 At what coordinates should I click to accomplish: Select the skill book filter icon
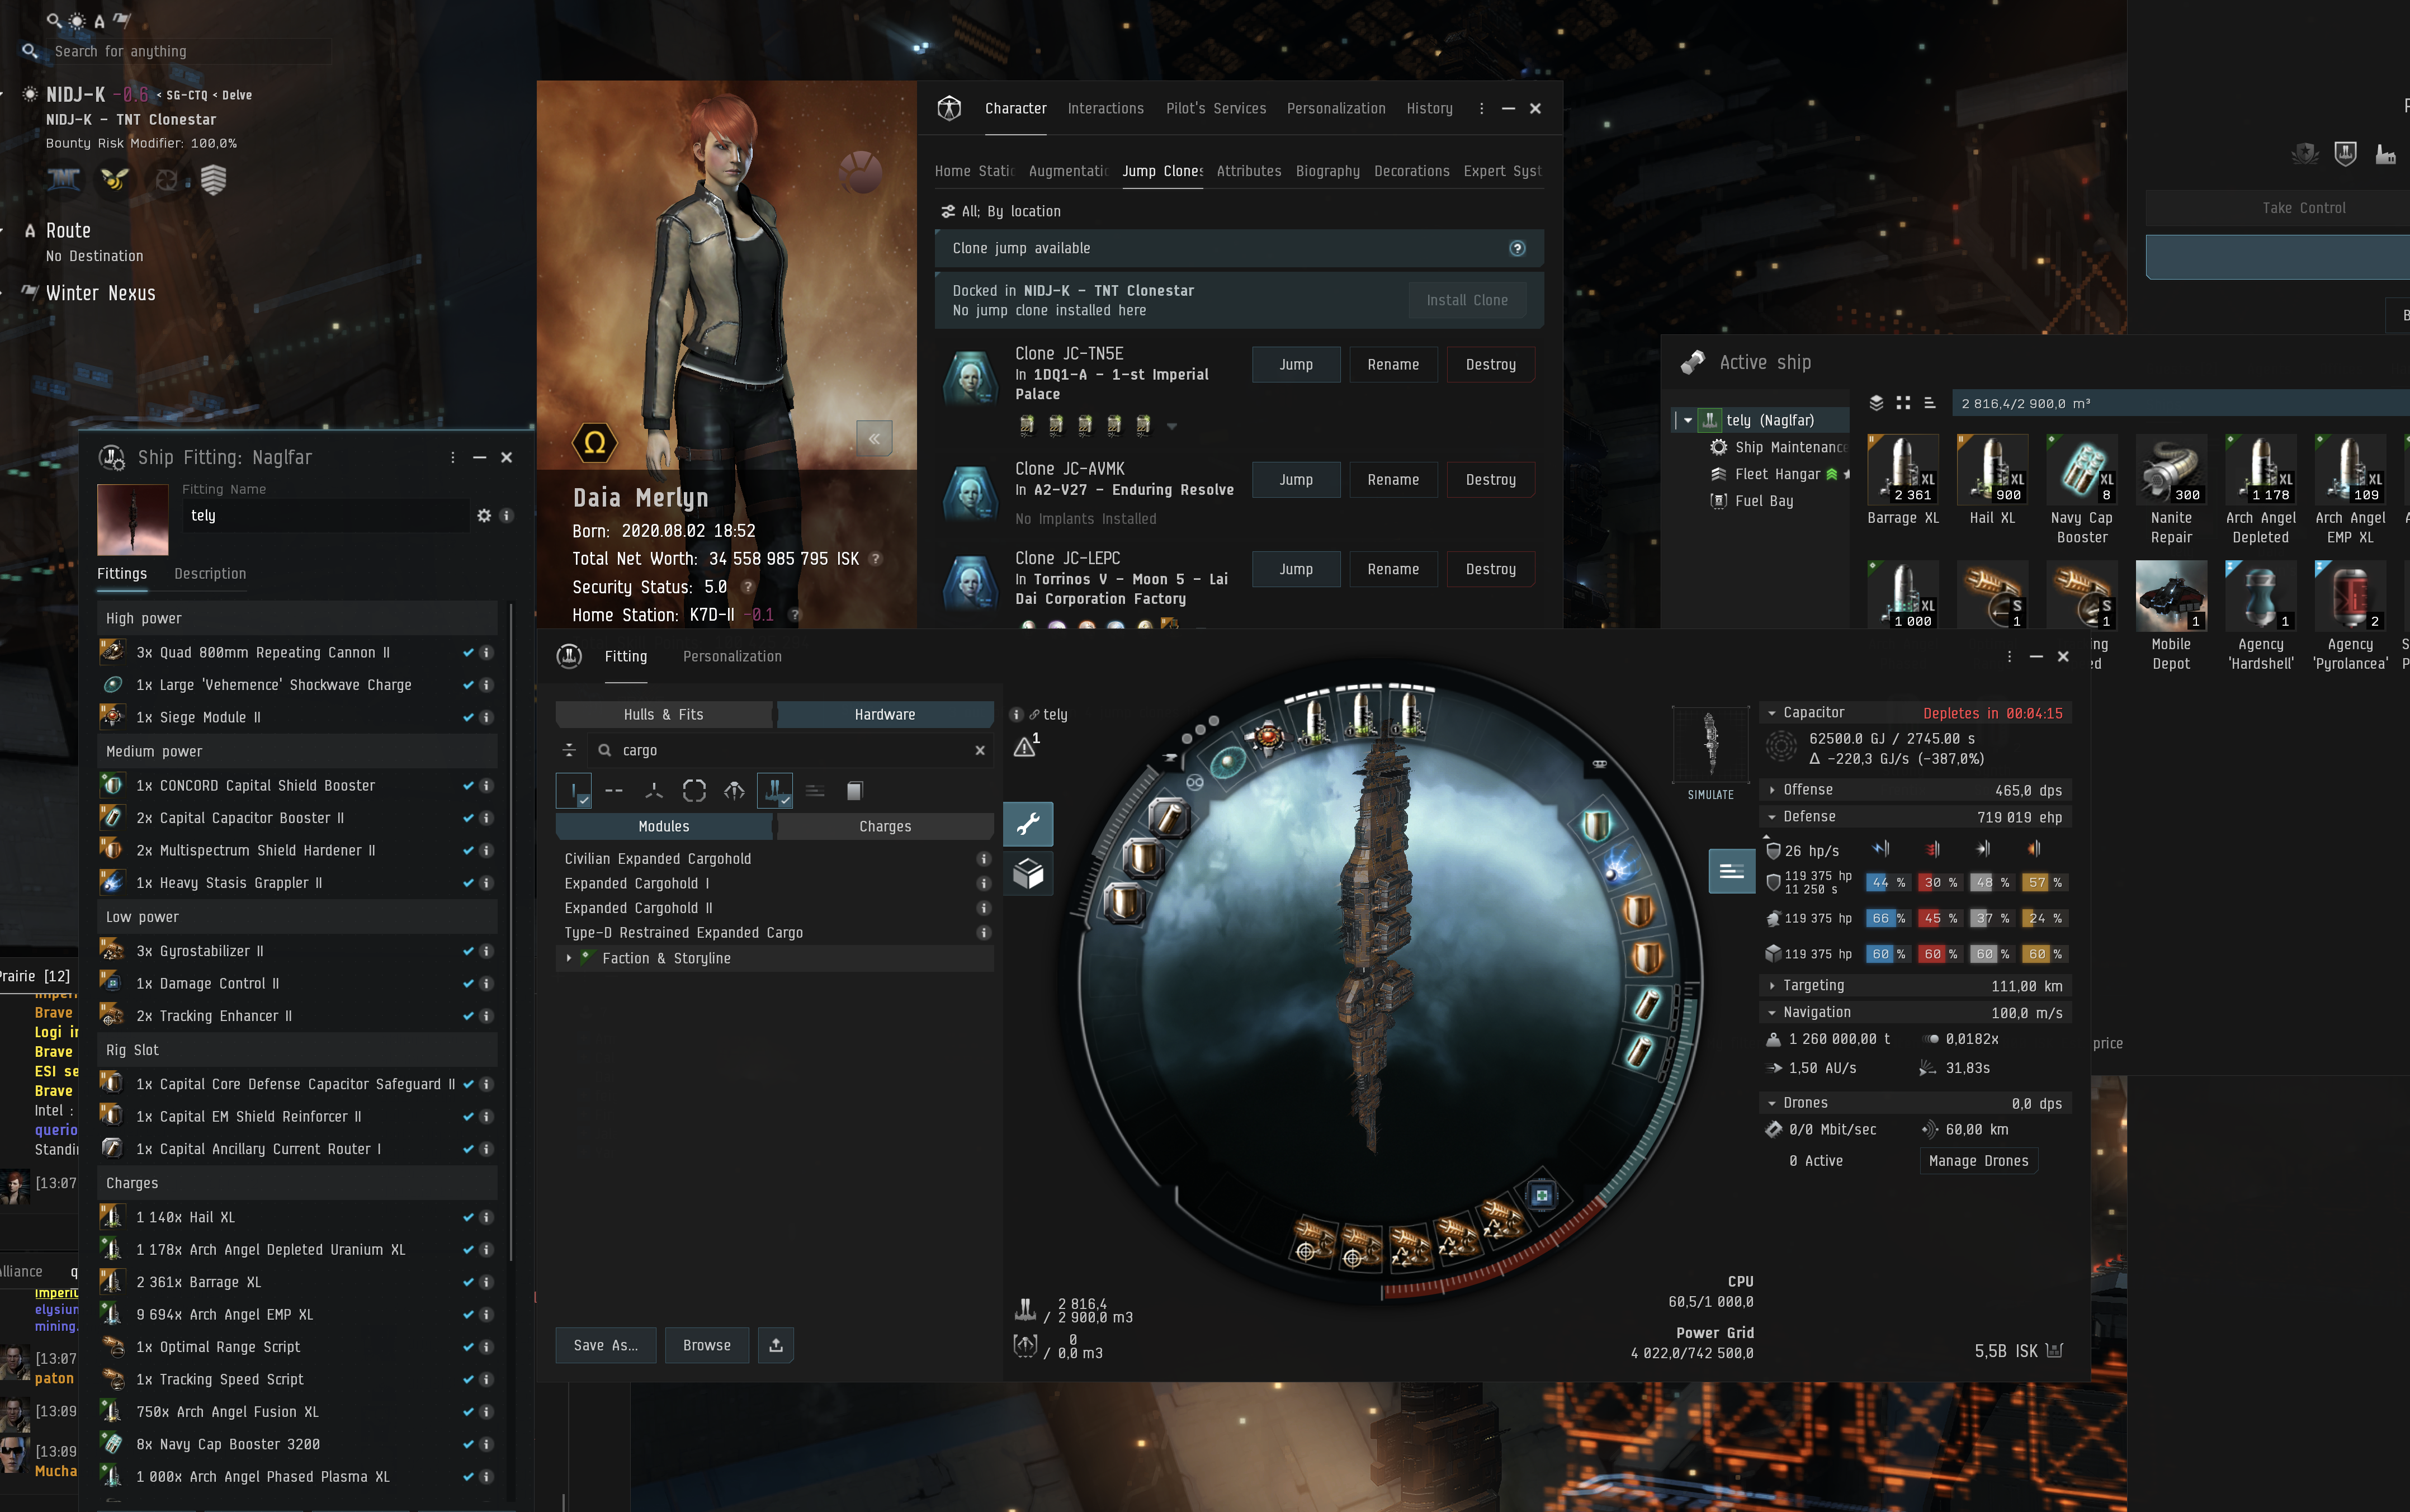[854, 791]
